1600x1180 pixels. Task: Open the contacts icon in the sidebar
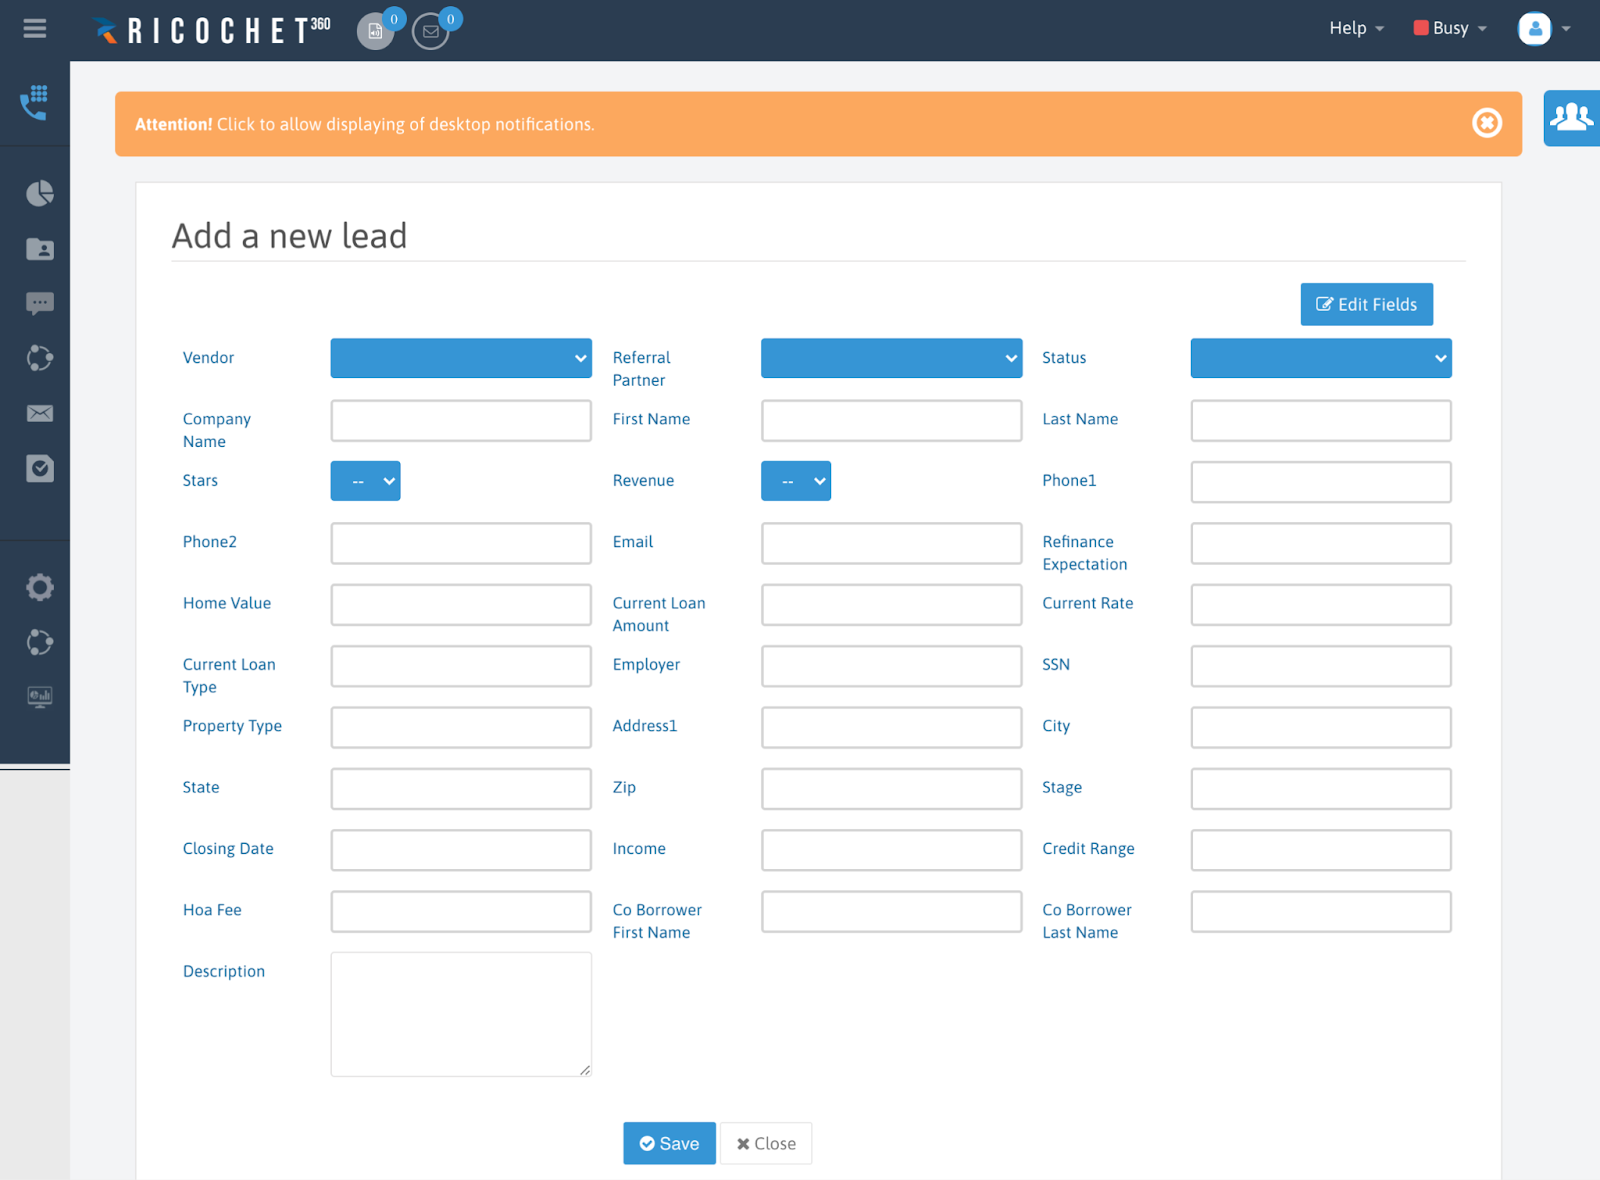pos(38,249)
